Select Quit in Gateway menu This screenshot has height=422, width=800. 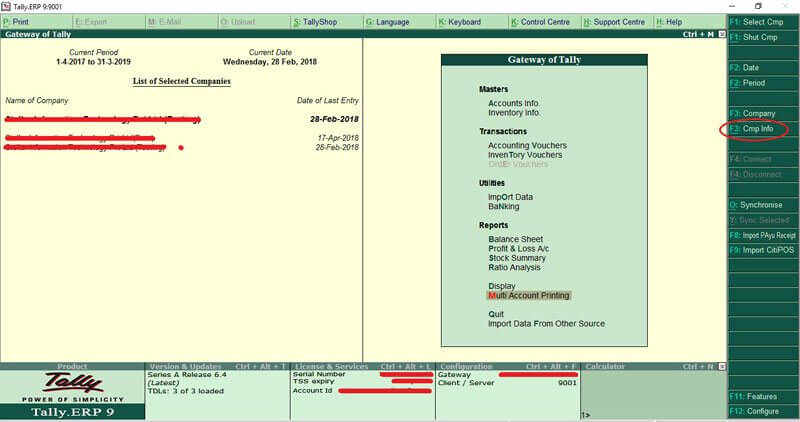click(x=495, y=314)
